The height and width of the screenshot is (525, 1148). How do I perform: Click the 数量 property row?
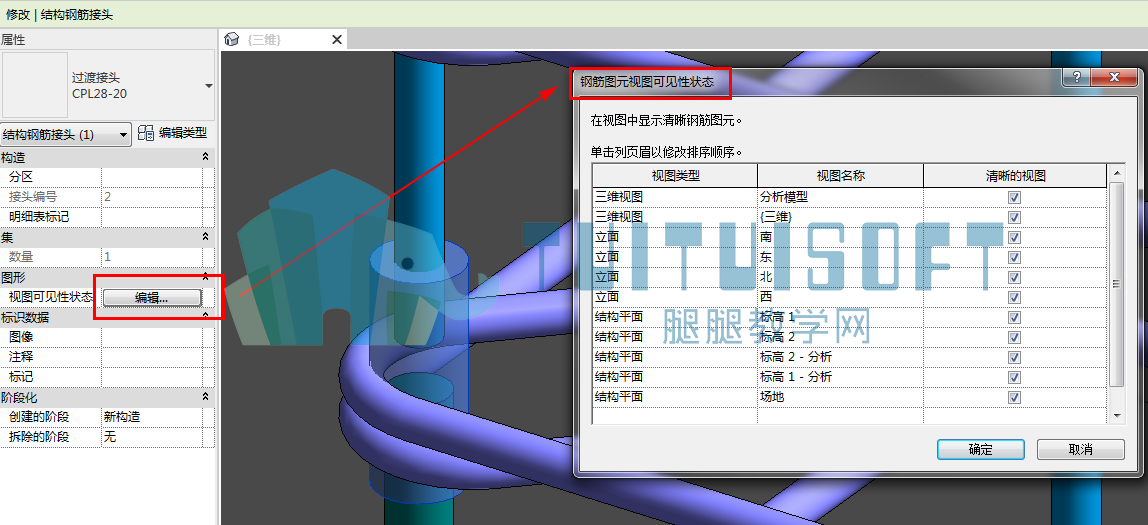[107, 257]
